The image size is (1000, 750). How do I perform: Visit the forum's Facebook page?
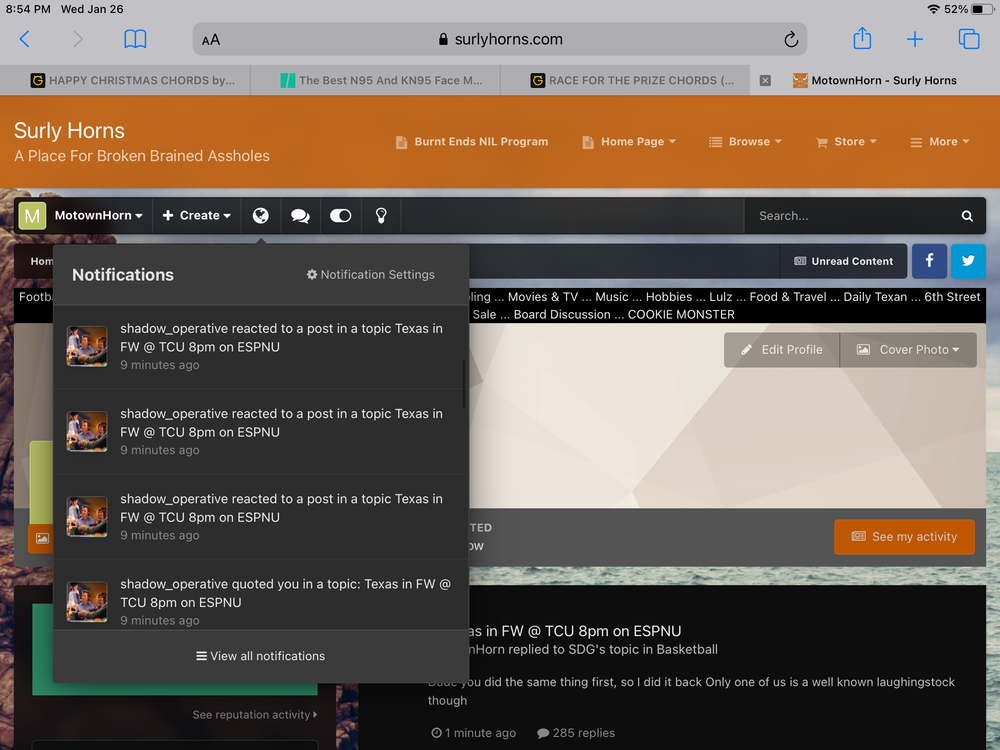[x=929, y=260]
